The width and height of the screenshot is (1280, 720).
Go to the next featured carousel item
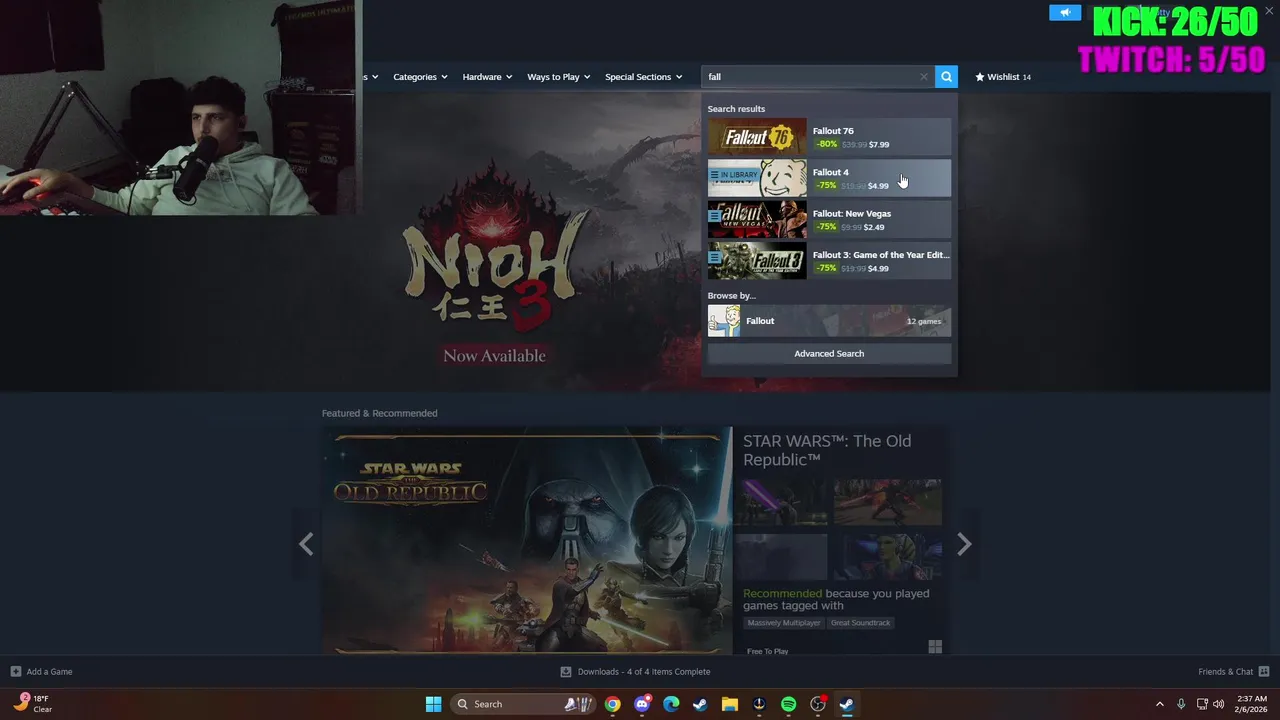coord(964,544)
